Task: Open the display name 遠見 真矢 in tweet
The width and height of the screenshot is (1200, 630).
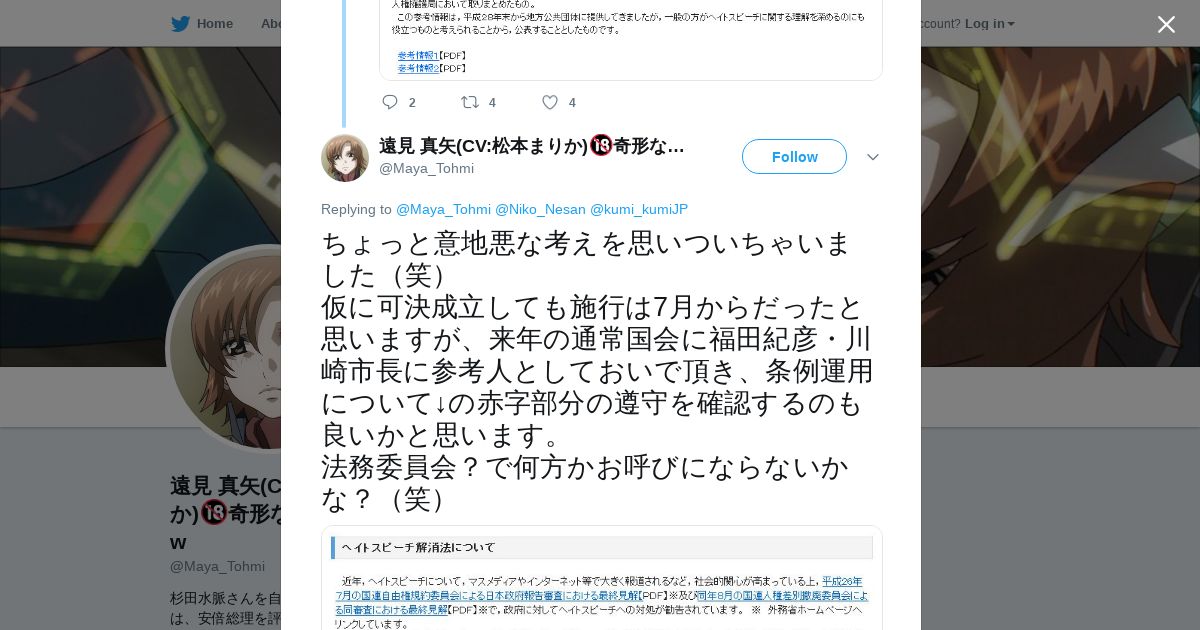Action: click(x=532, y=146)
